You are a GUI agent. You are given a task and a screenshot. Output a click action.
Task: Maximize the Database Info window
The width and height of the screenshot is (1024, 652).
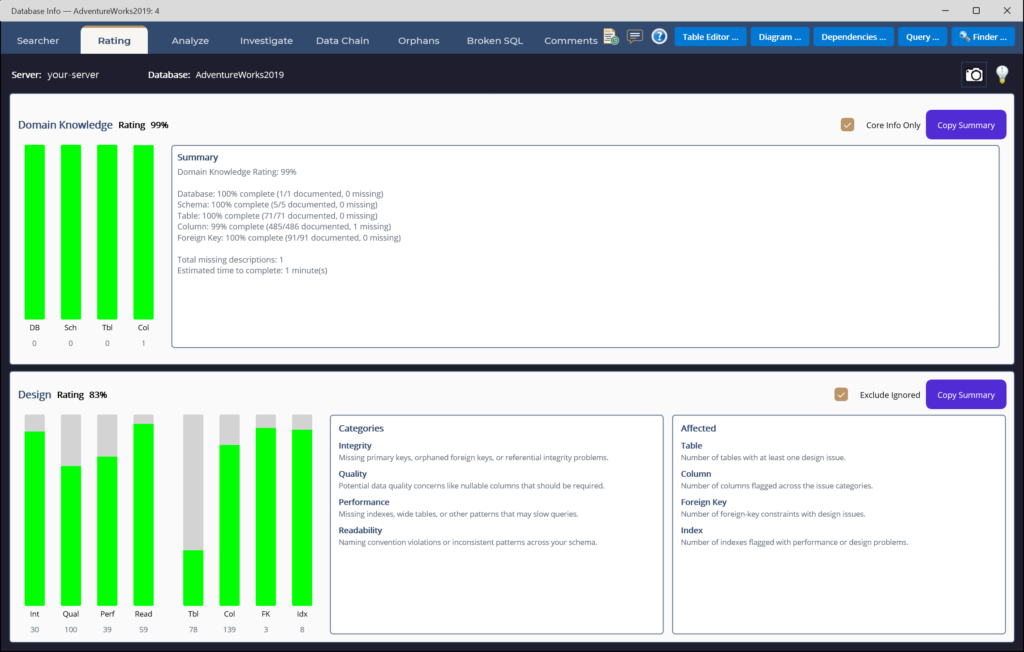click(x=976, y=10)
